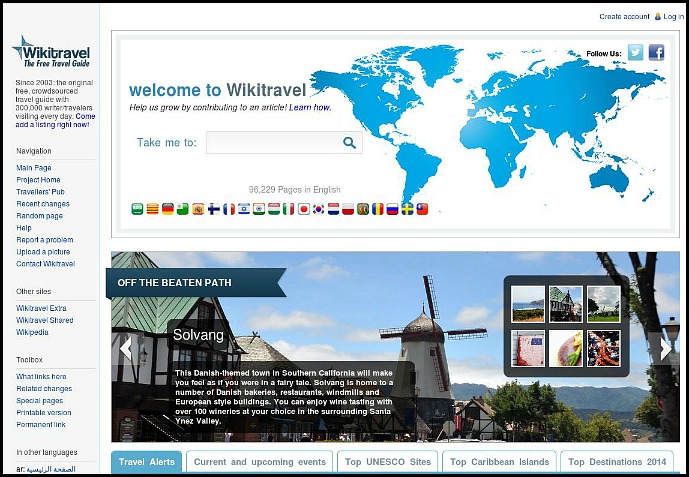Click the Log in link
Viewport: 689px width, 477px height.
click(673, 17)
